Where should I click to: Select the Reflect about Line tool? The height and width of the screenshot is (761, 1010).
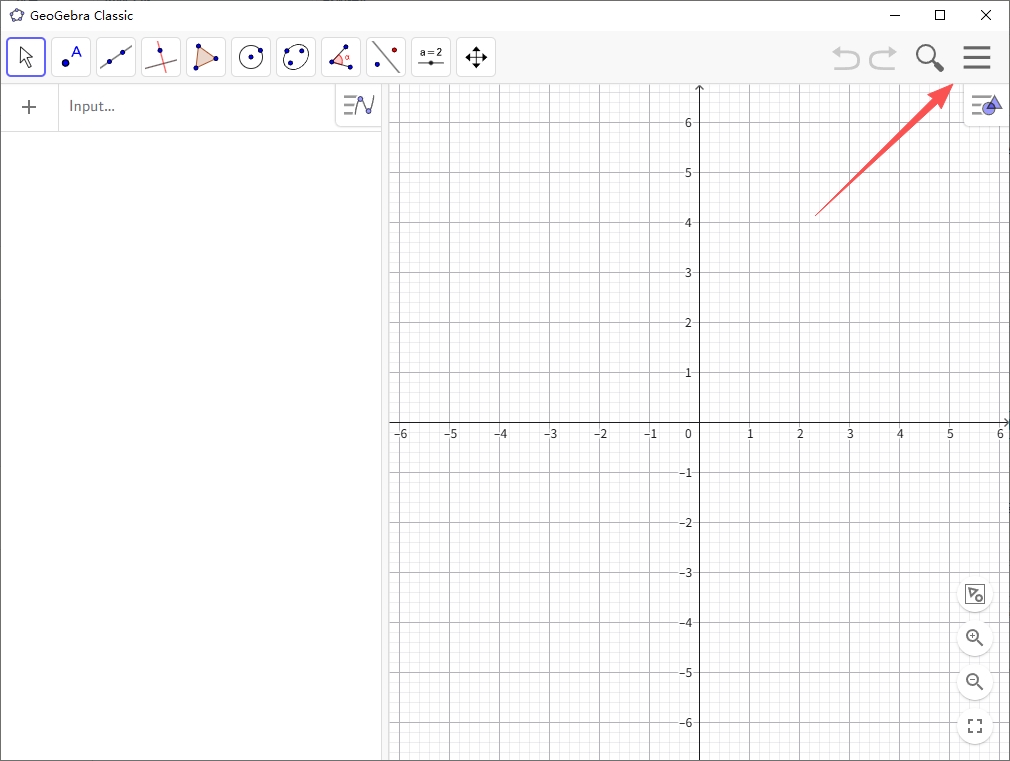pyautogui.click(x=386, y=57)
